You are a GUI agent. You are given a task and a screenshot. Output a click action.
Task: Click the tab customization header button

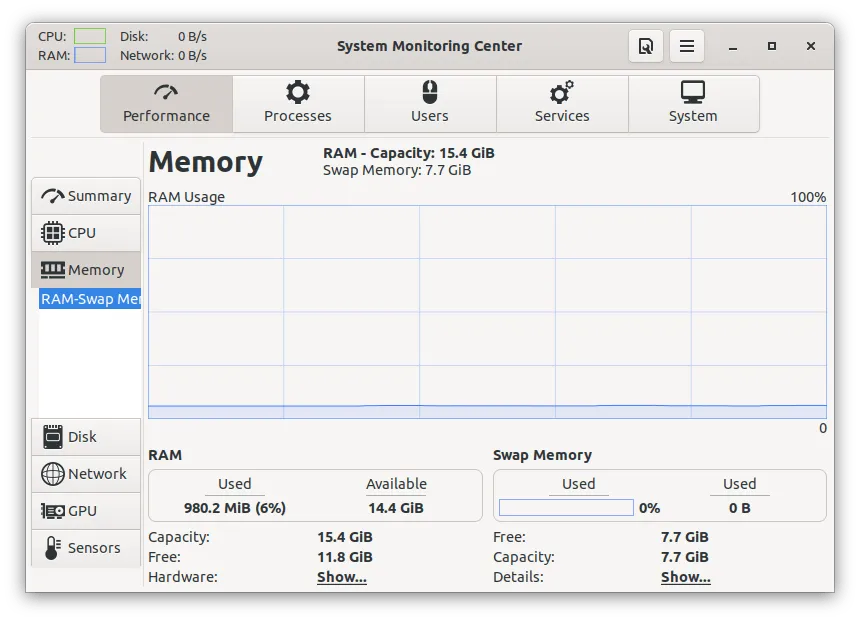[646, 46]
